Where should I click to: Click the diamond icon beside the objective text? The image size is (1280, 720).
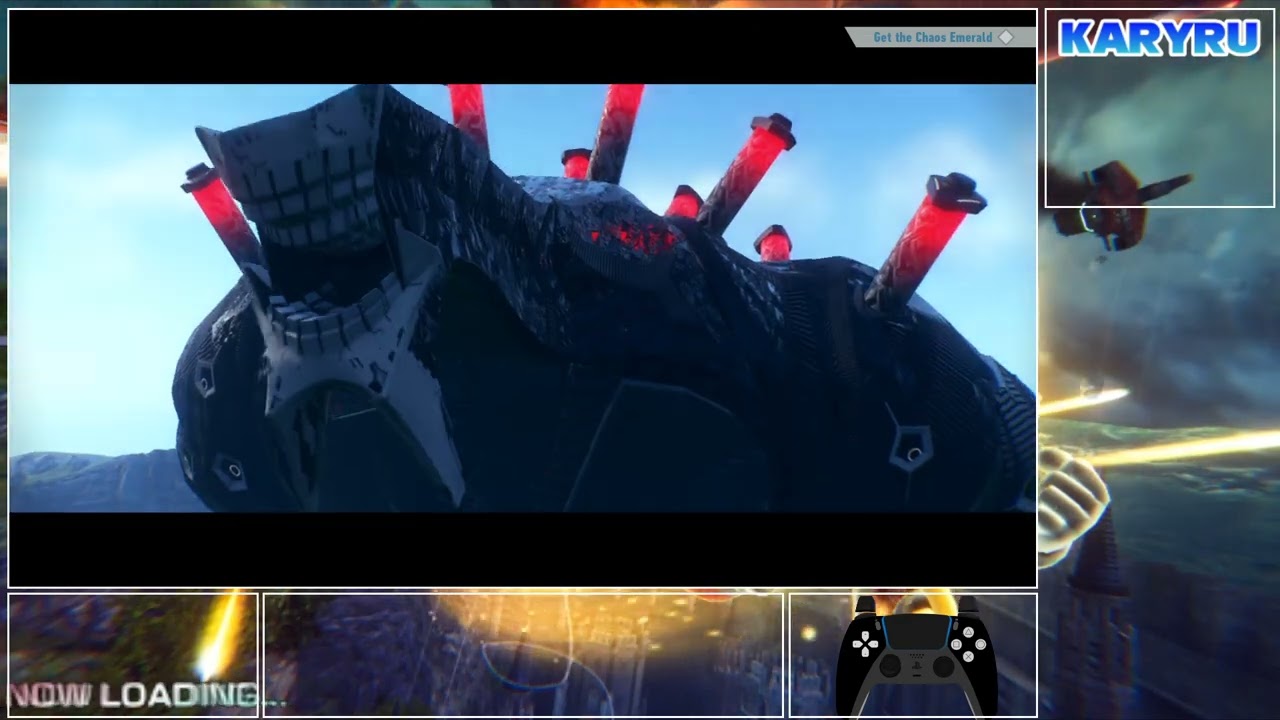tap(1006, 37)
